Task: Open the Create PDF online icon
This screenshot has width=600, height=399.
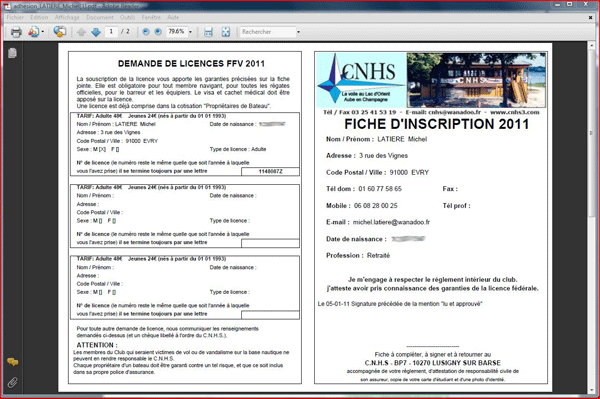Action: [33, 32]
